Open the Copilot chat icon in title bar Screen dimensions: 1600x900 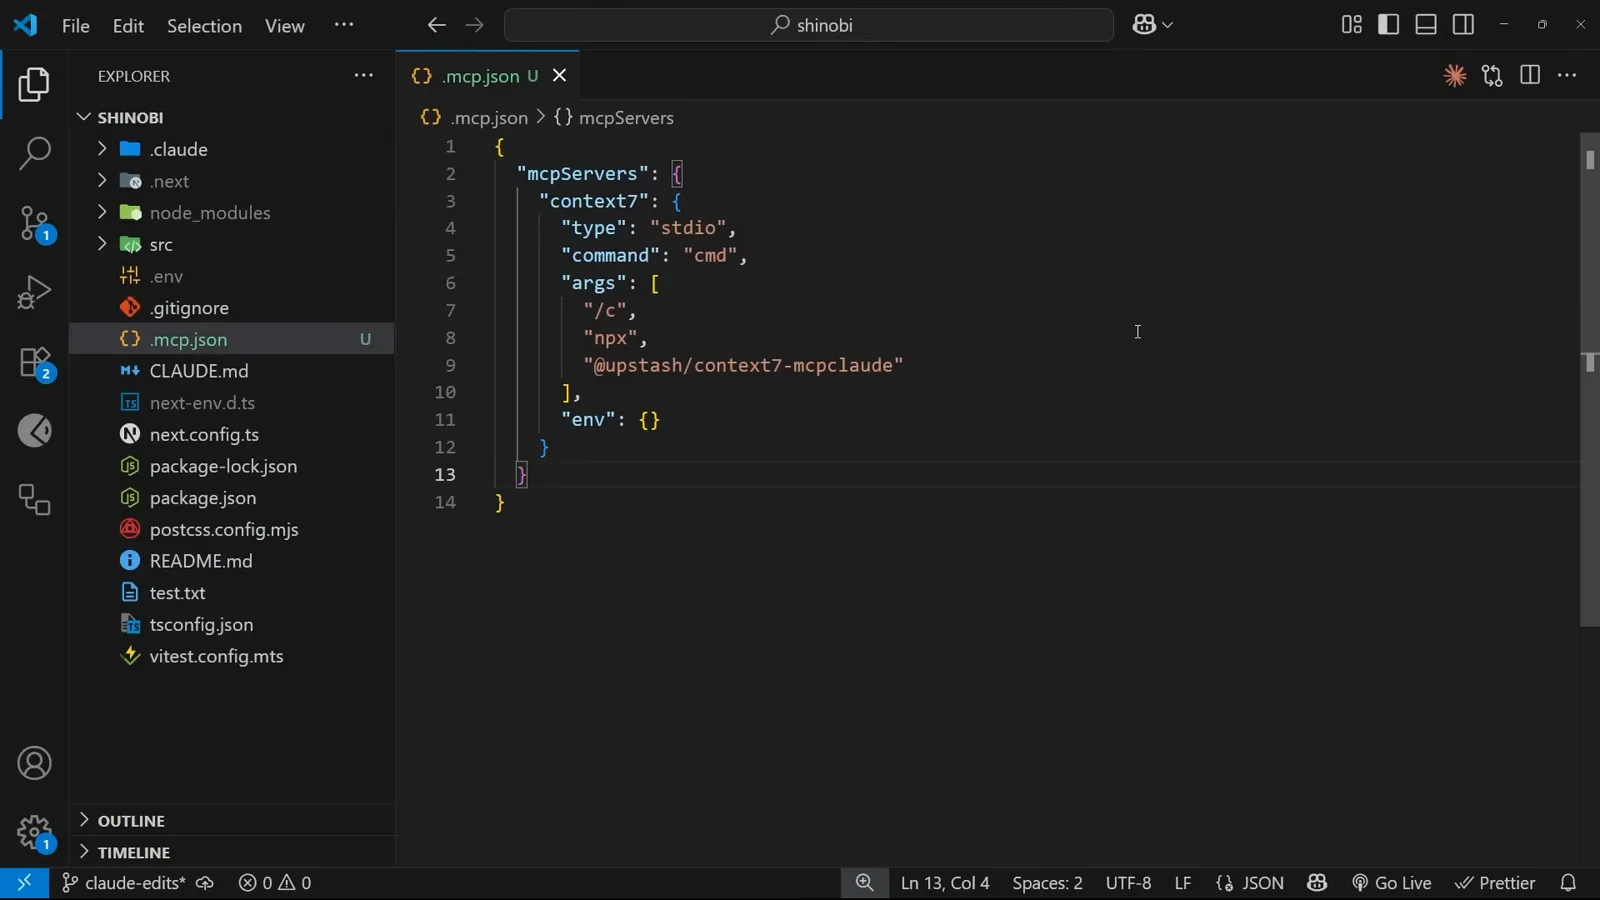pos(1144,25)
